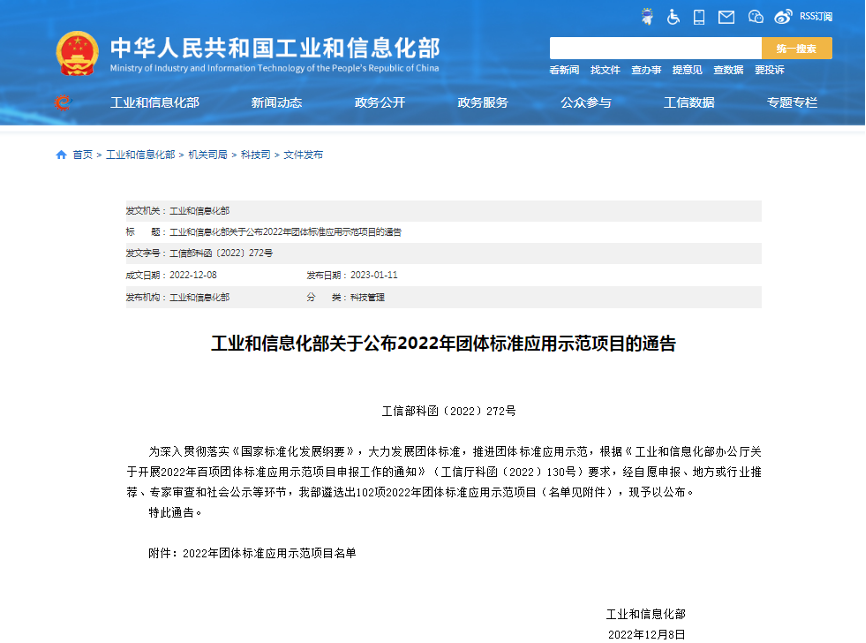
Task: Click the English ministry name subtitle
Action: point(274,68)
